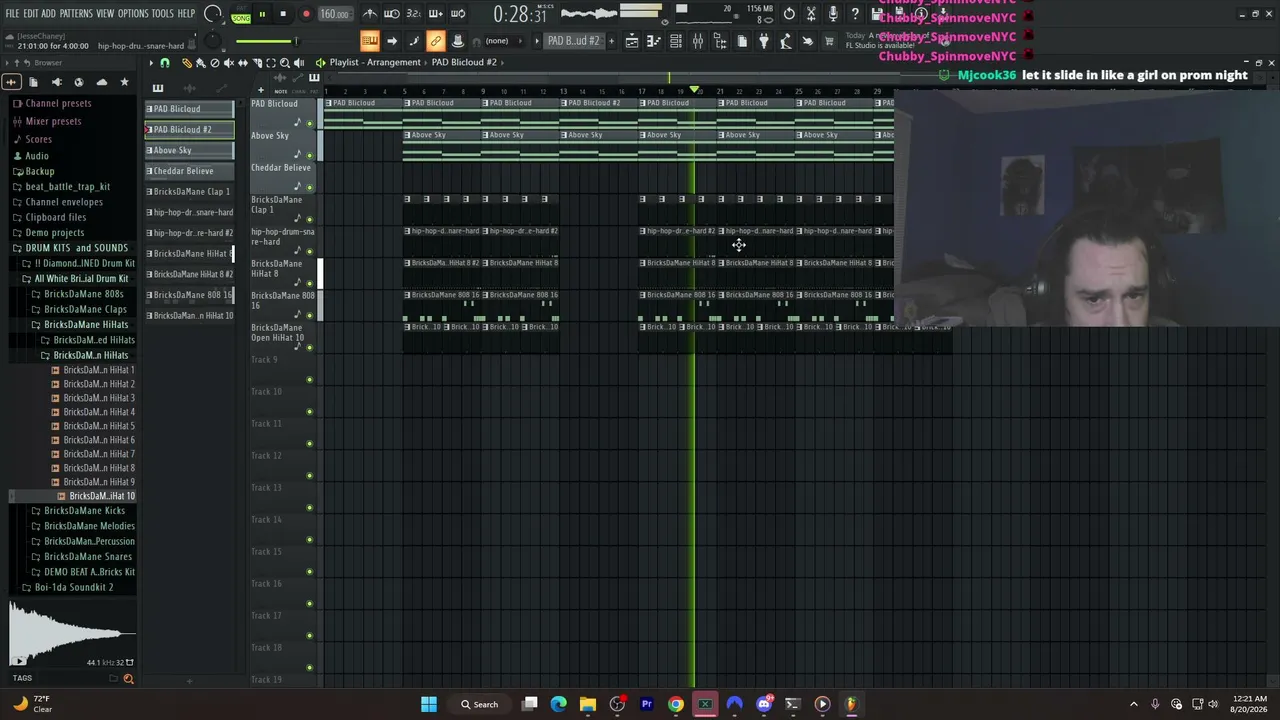
Task: Toggle the playlist snap magnet icon
Action: click(x=165, y=62)
